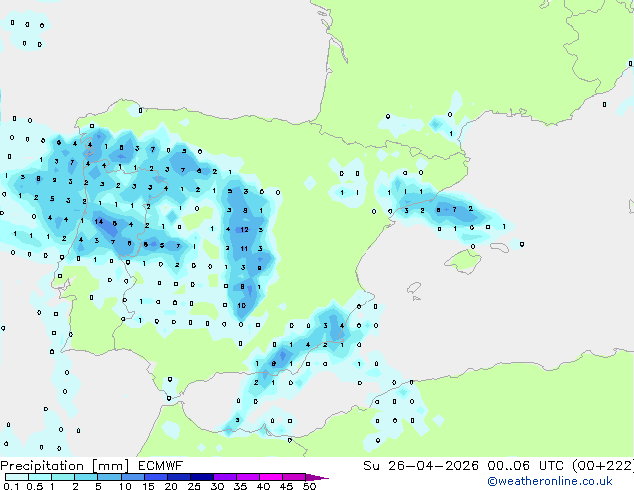The width and height of the screenshot is (634, 490).
Task: Click the 0.1–0.5 mm legend color swatch
Action: (17, 477)
